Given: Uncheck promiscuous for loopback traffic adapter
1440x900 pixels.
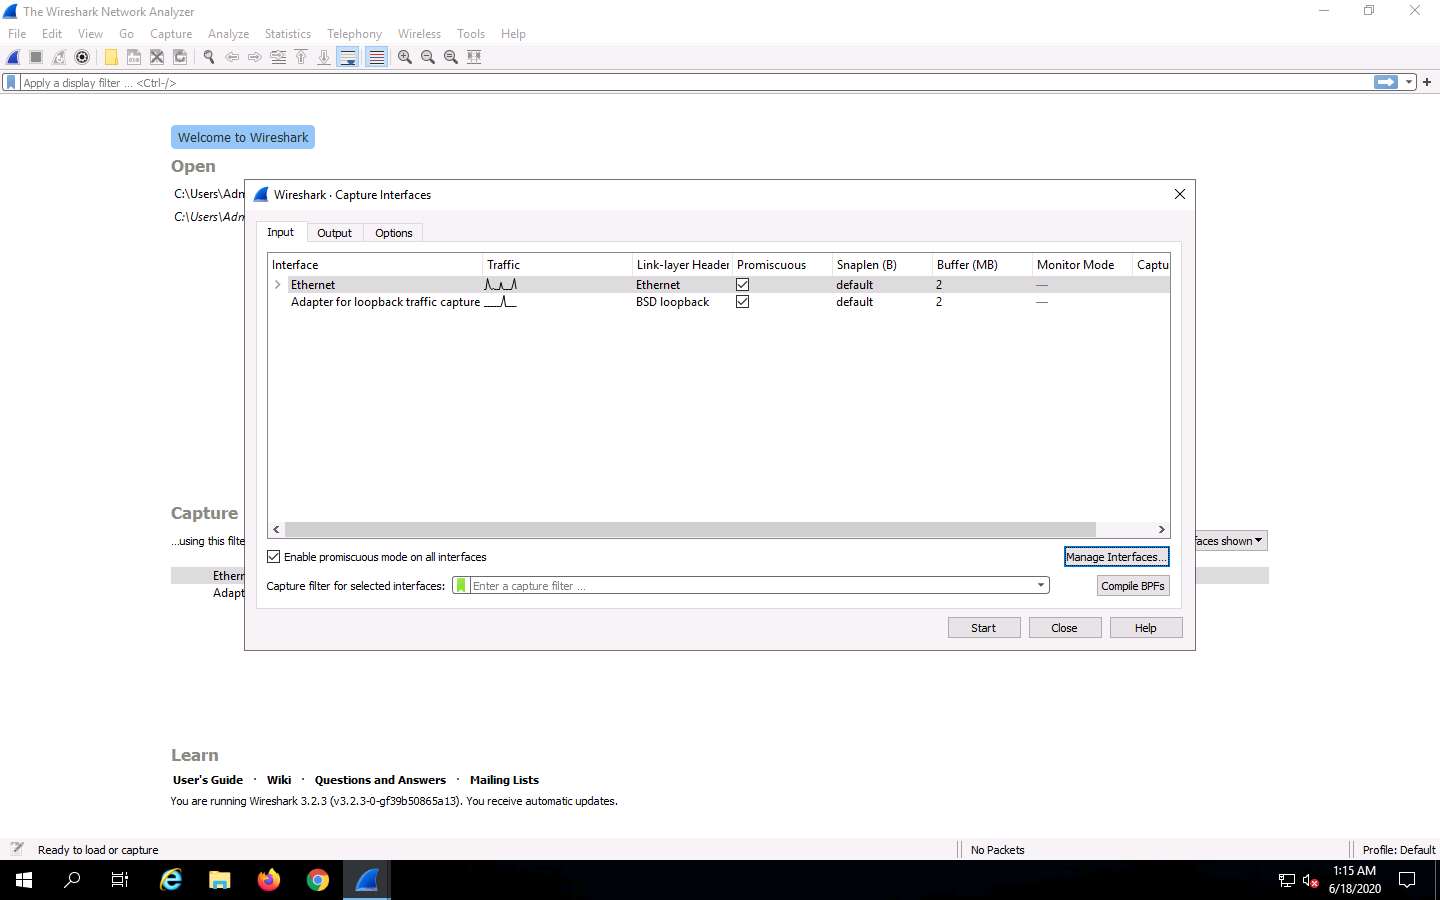Looking at the screenshot, I should point(742,302).
